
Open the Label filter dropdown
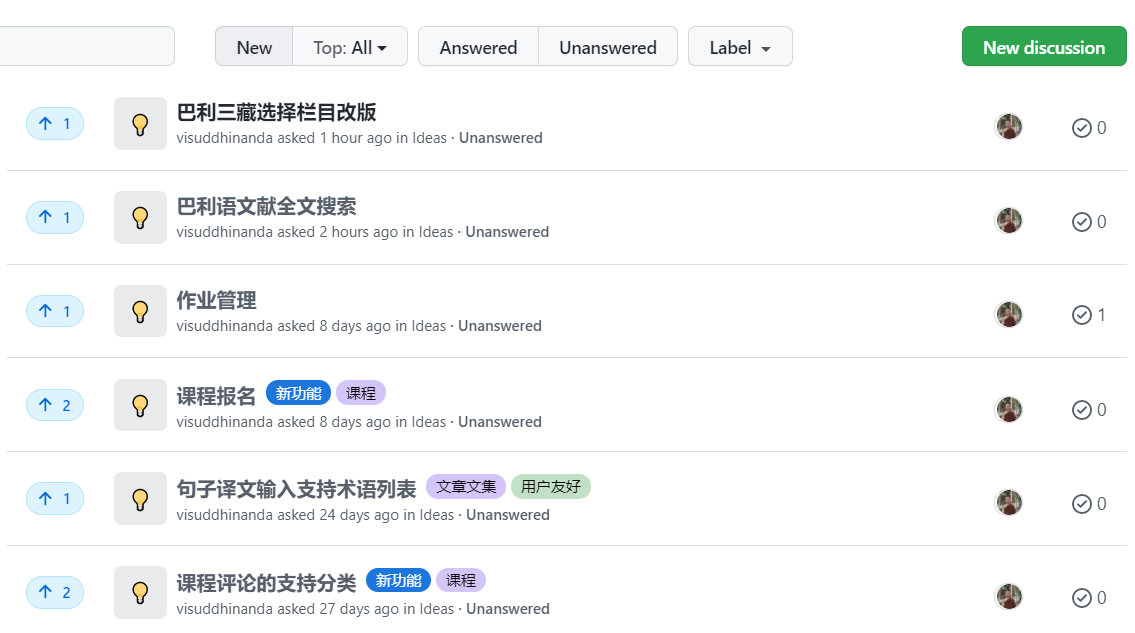click(740, 47)
